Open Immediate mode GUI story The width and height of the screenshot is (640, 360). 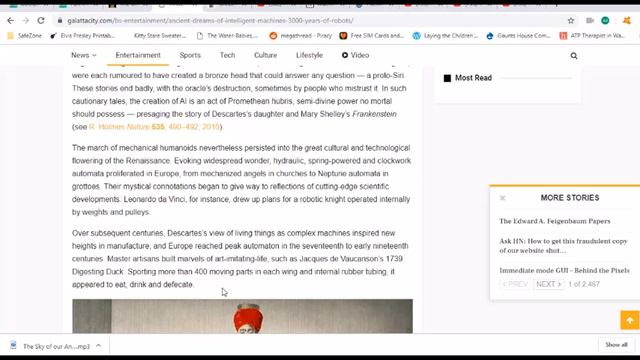pos(564,271)
